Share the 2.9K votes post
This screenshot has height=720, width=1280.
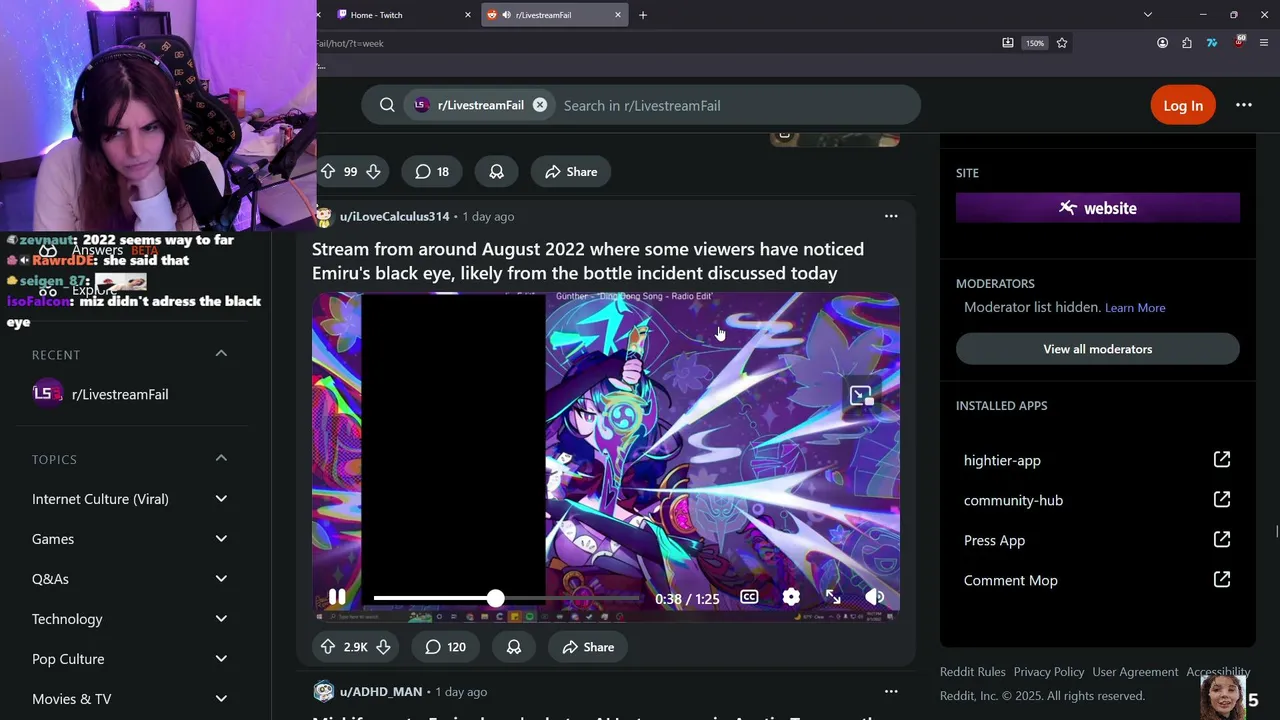click(588, 647)
